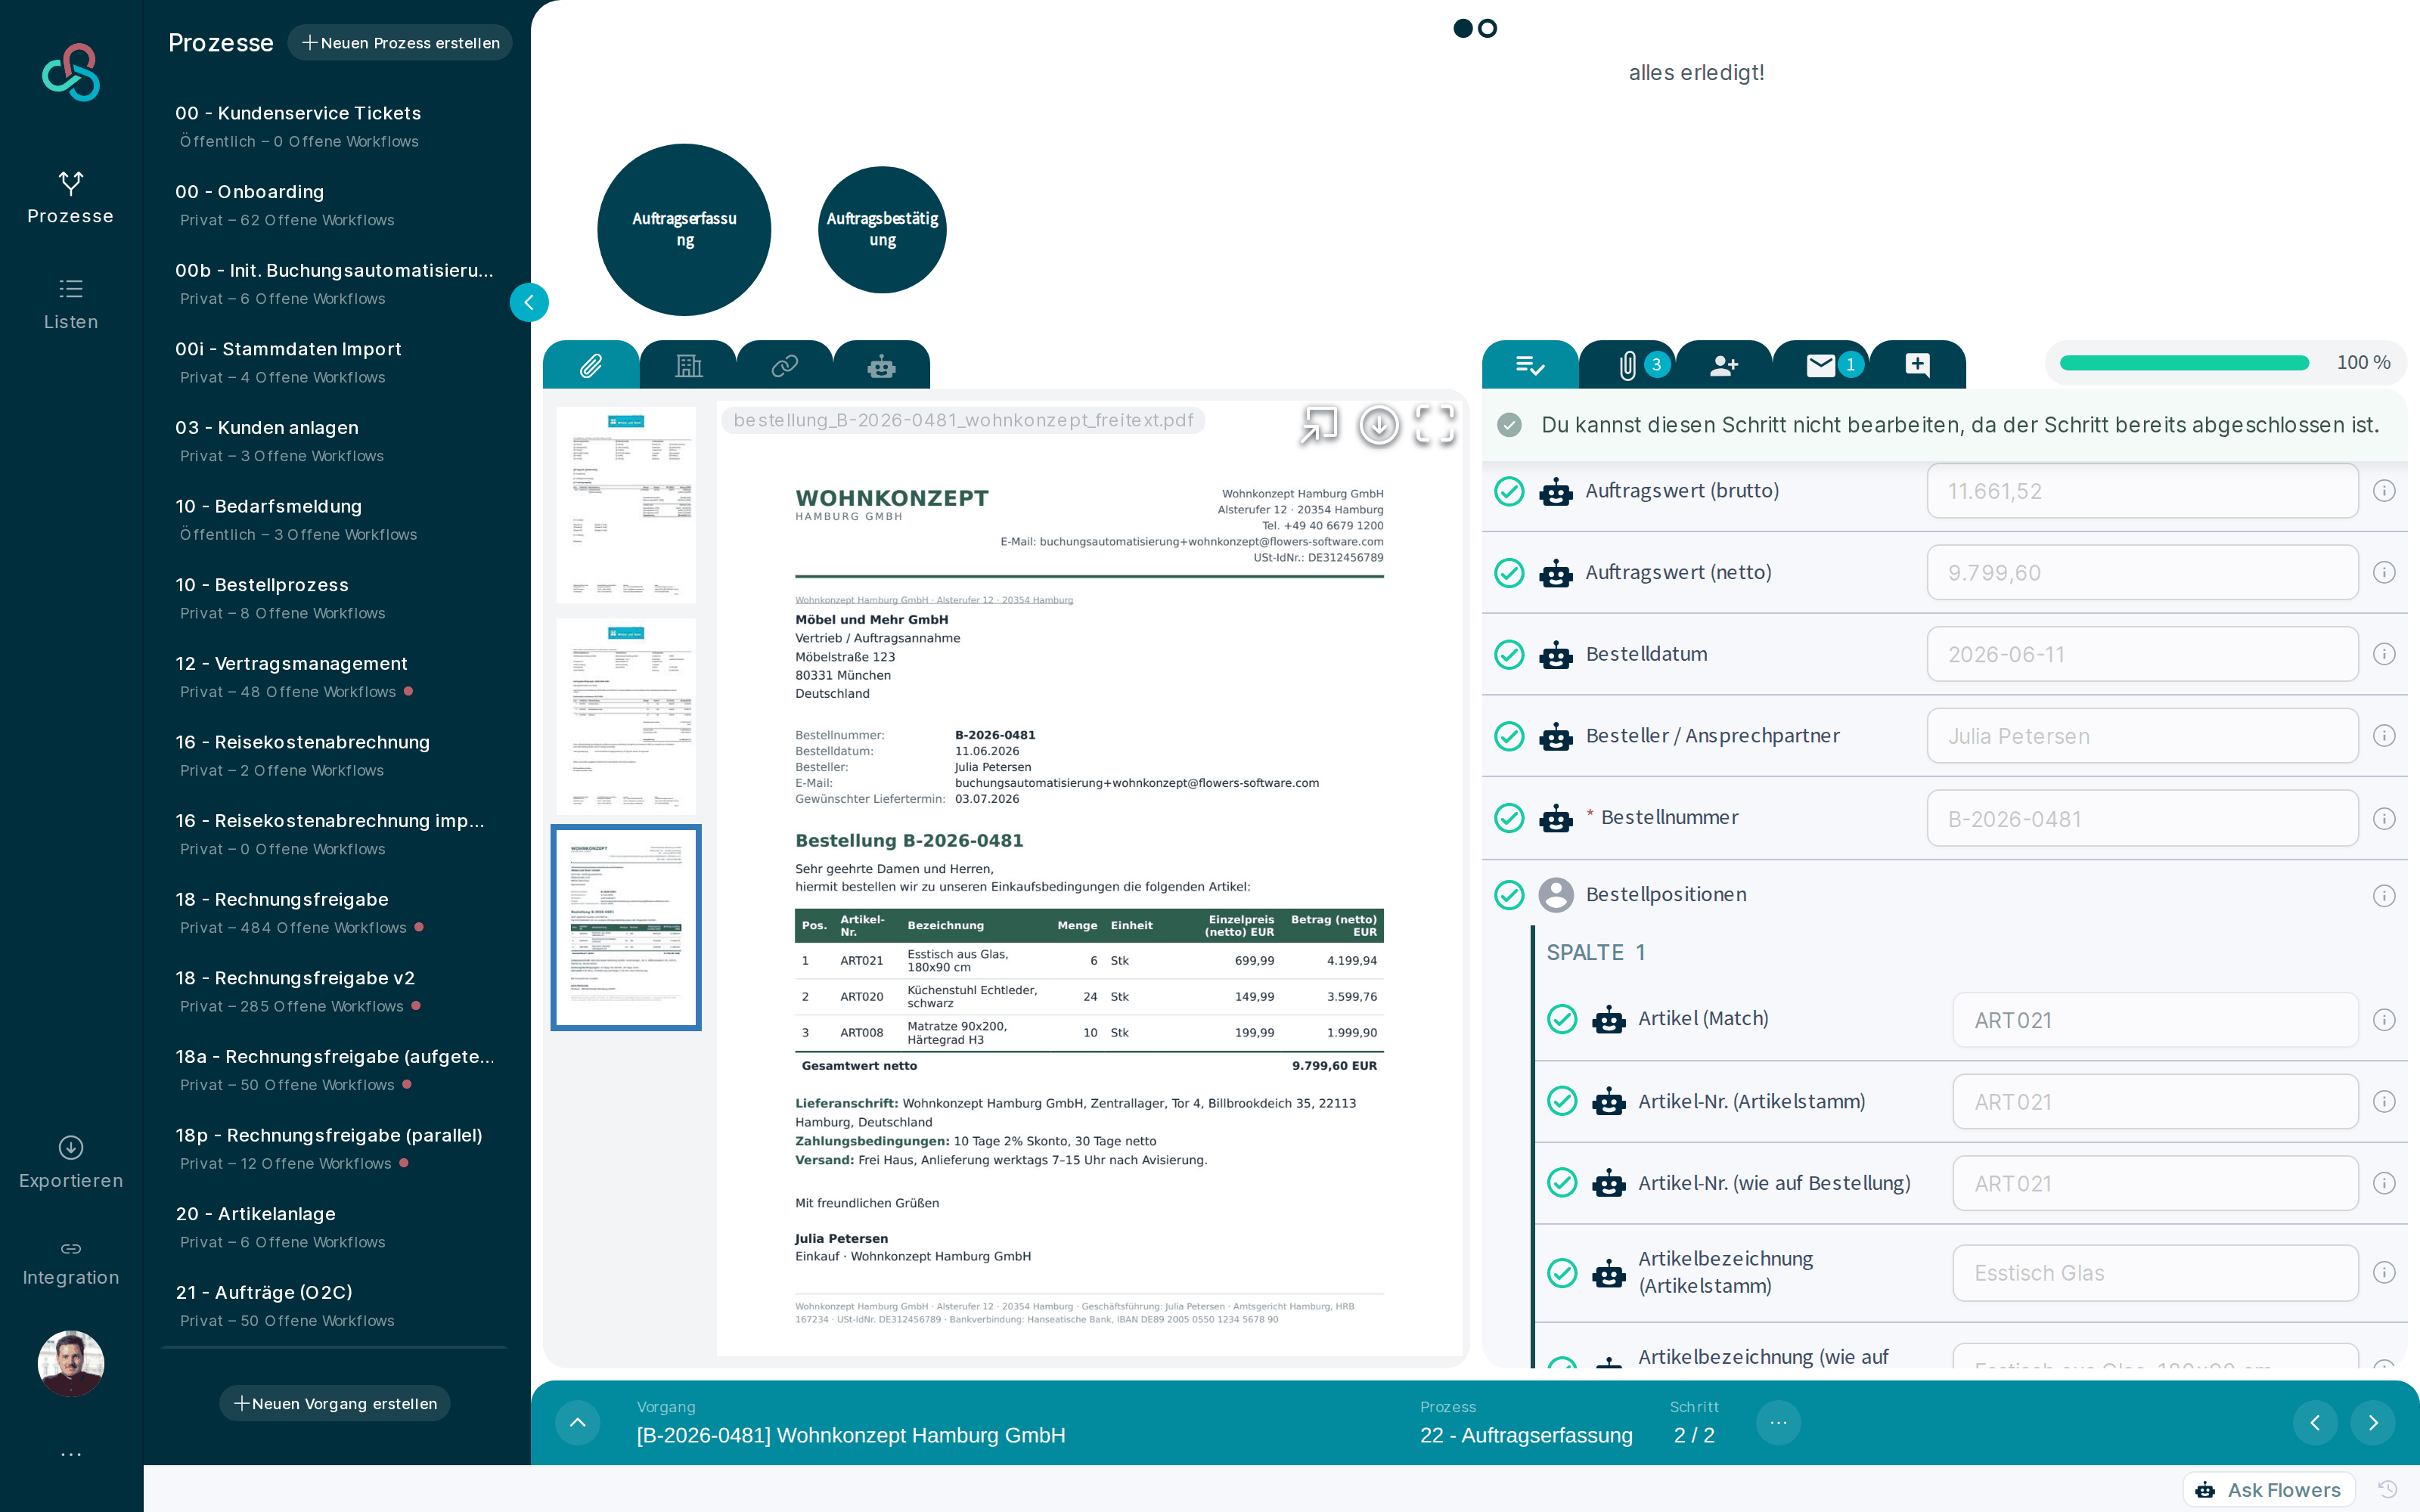Switch to the links tab

pyautogui.click(x=785, y=365)
